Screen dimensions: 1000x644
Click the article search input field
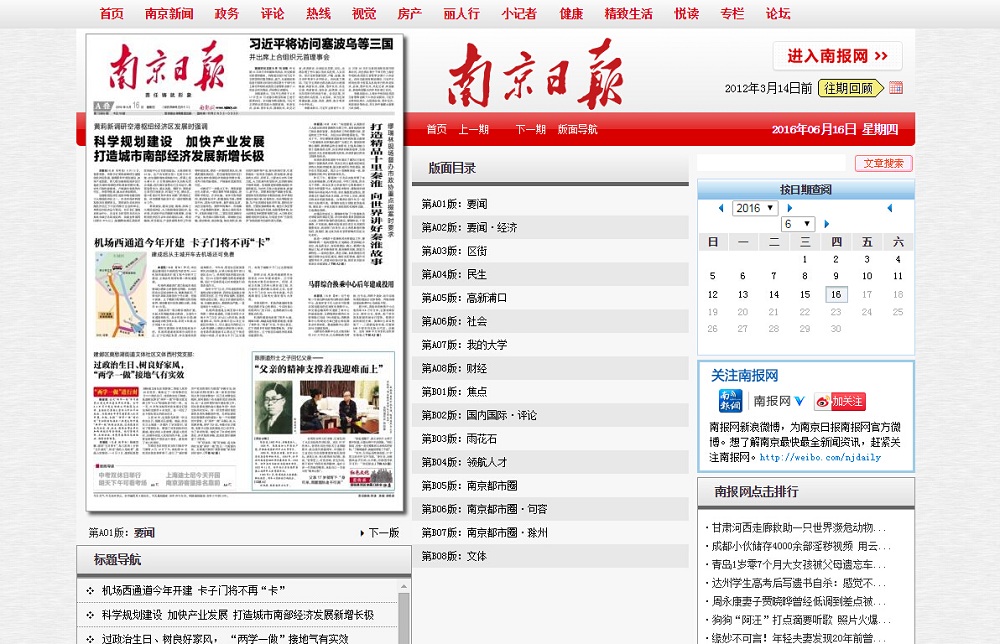(x=771, y=163)
